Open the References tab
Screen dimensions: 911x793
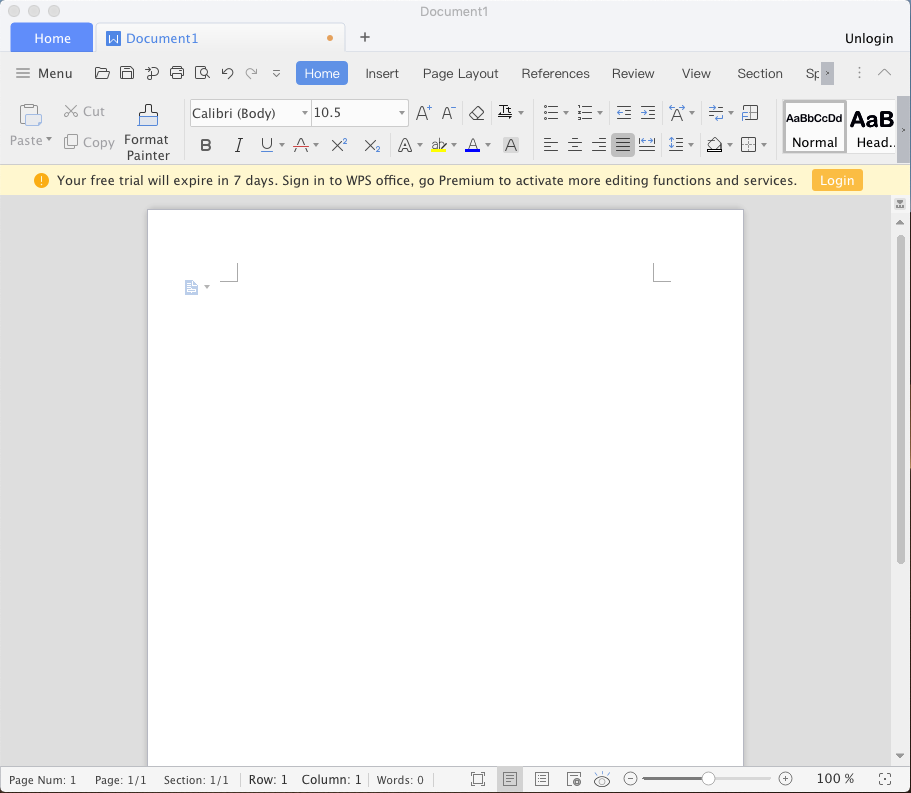[555, 73]
